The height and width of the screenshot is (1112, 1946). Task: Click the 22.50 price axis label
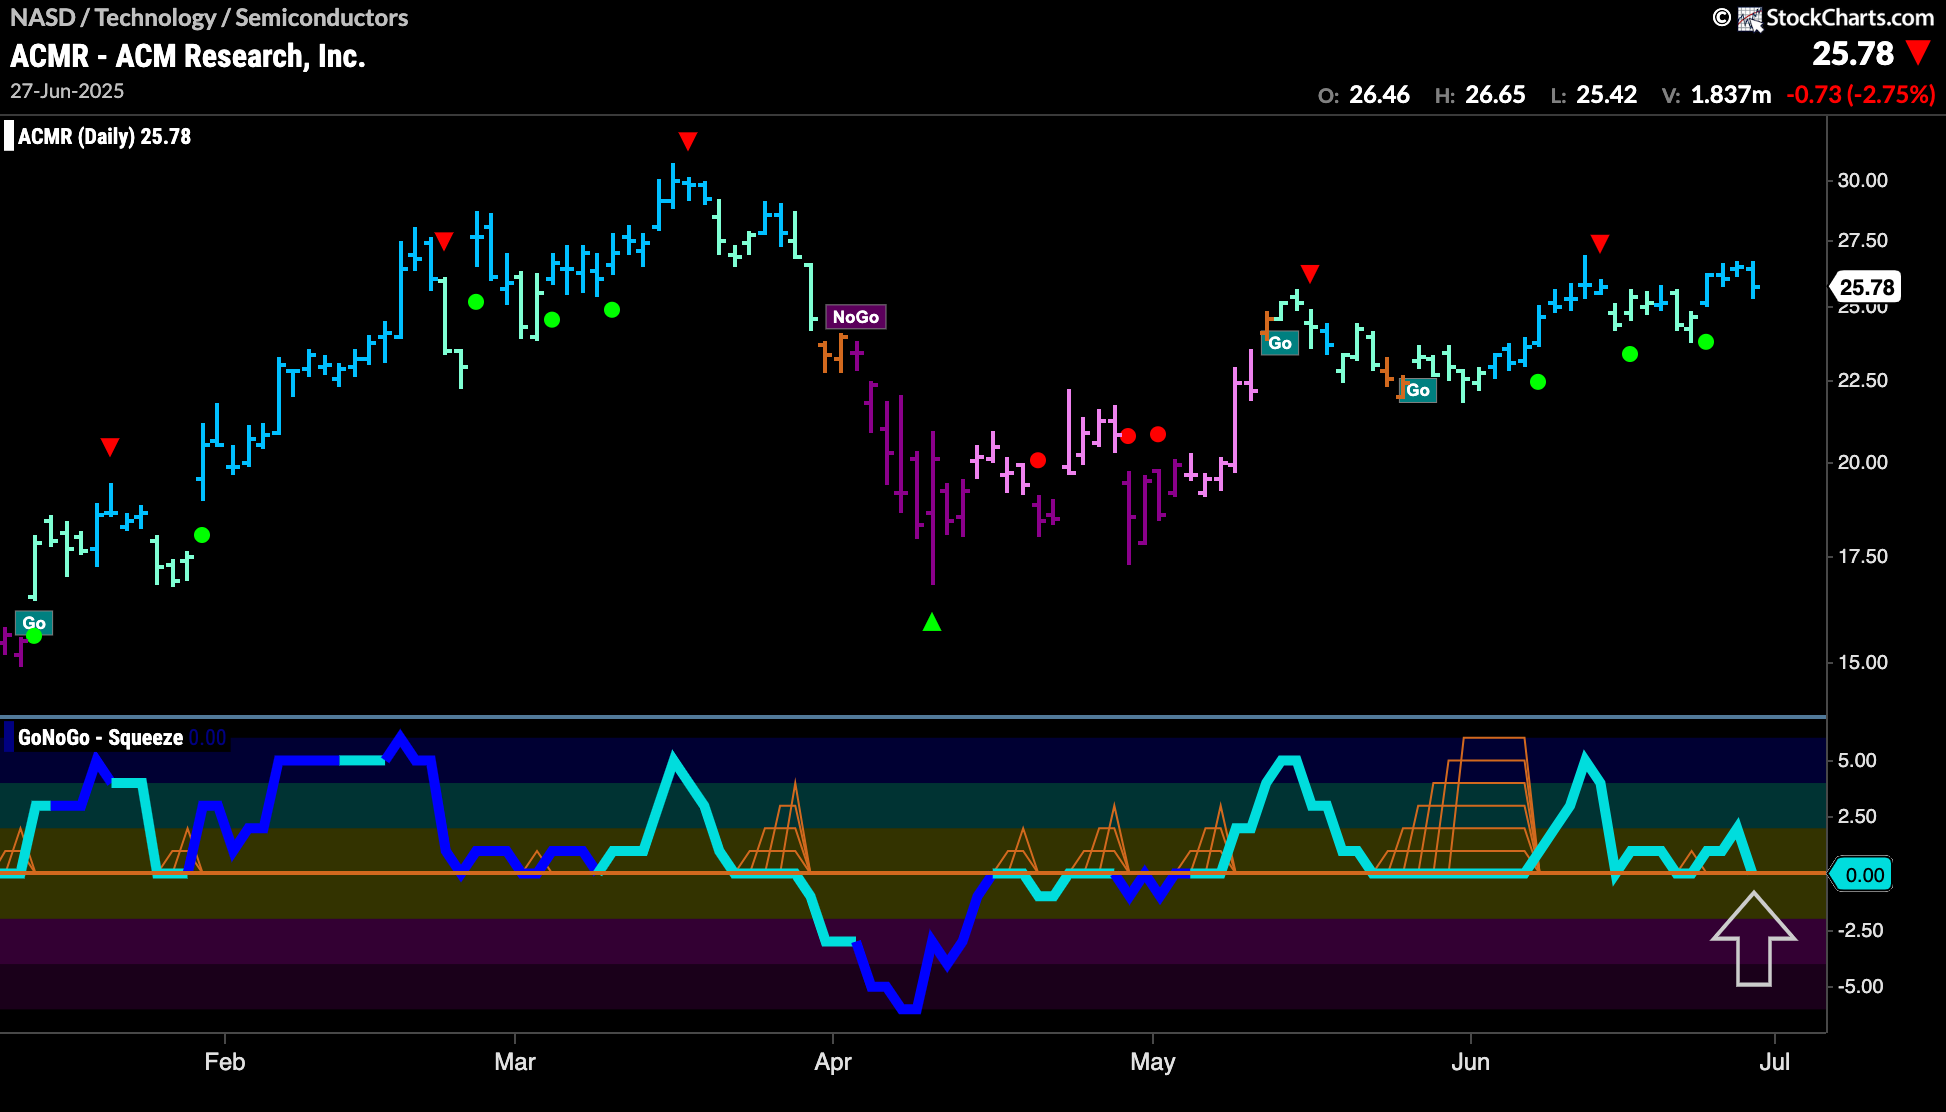[1863, 381]
